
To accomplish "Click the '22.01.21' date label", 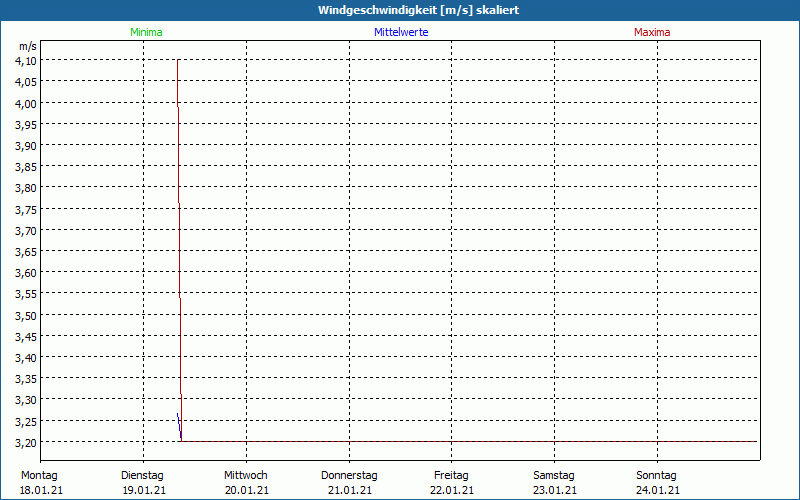I will tap(452, 490).
